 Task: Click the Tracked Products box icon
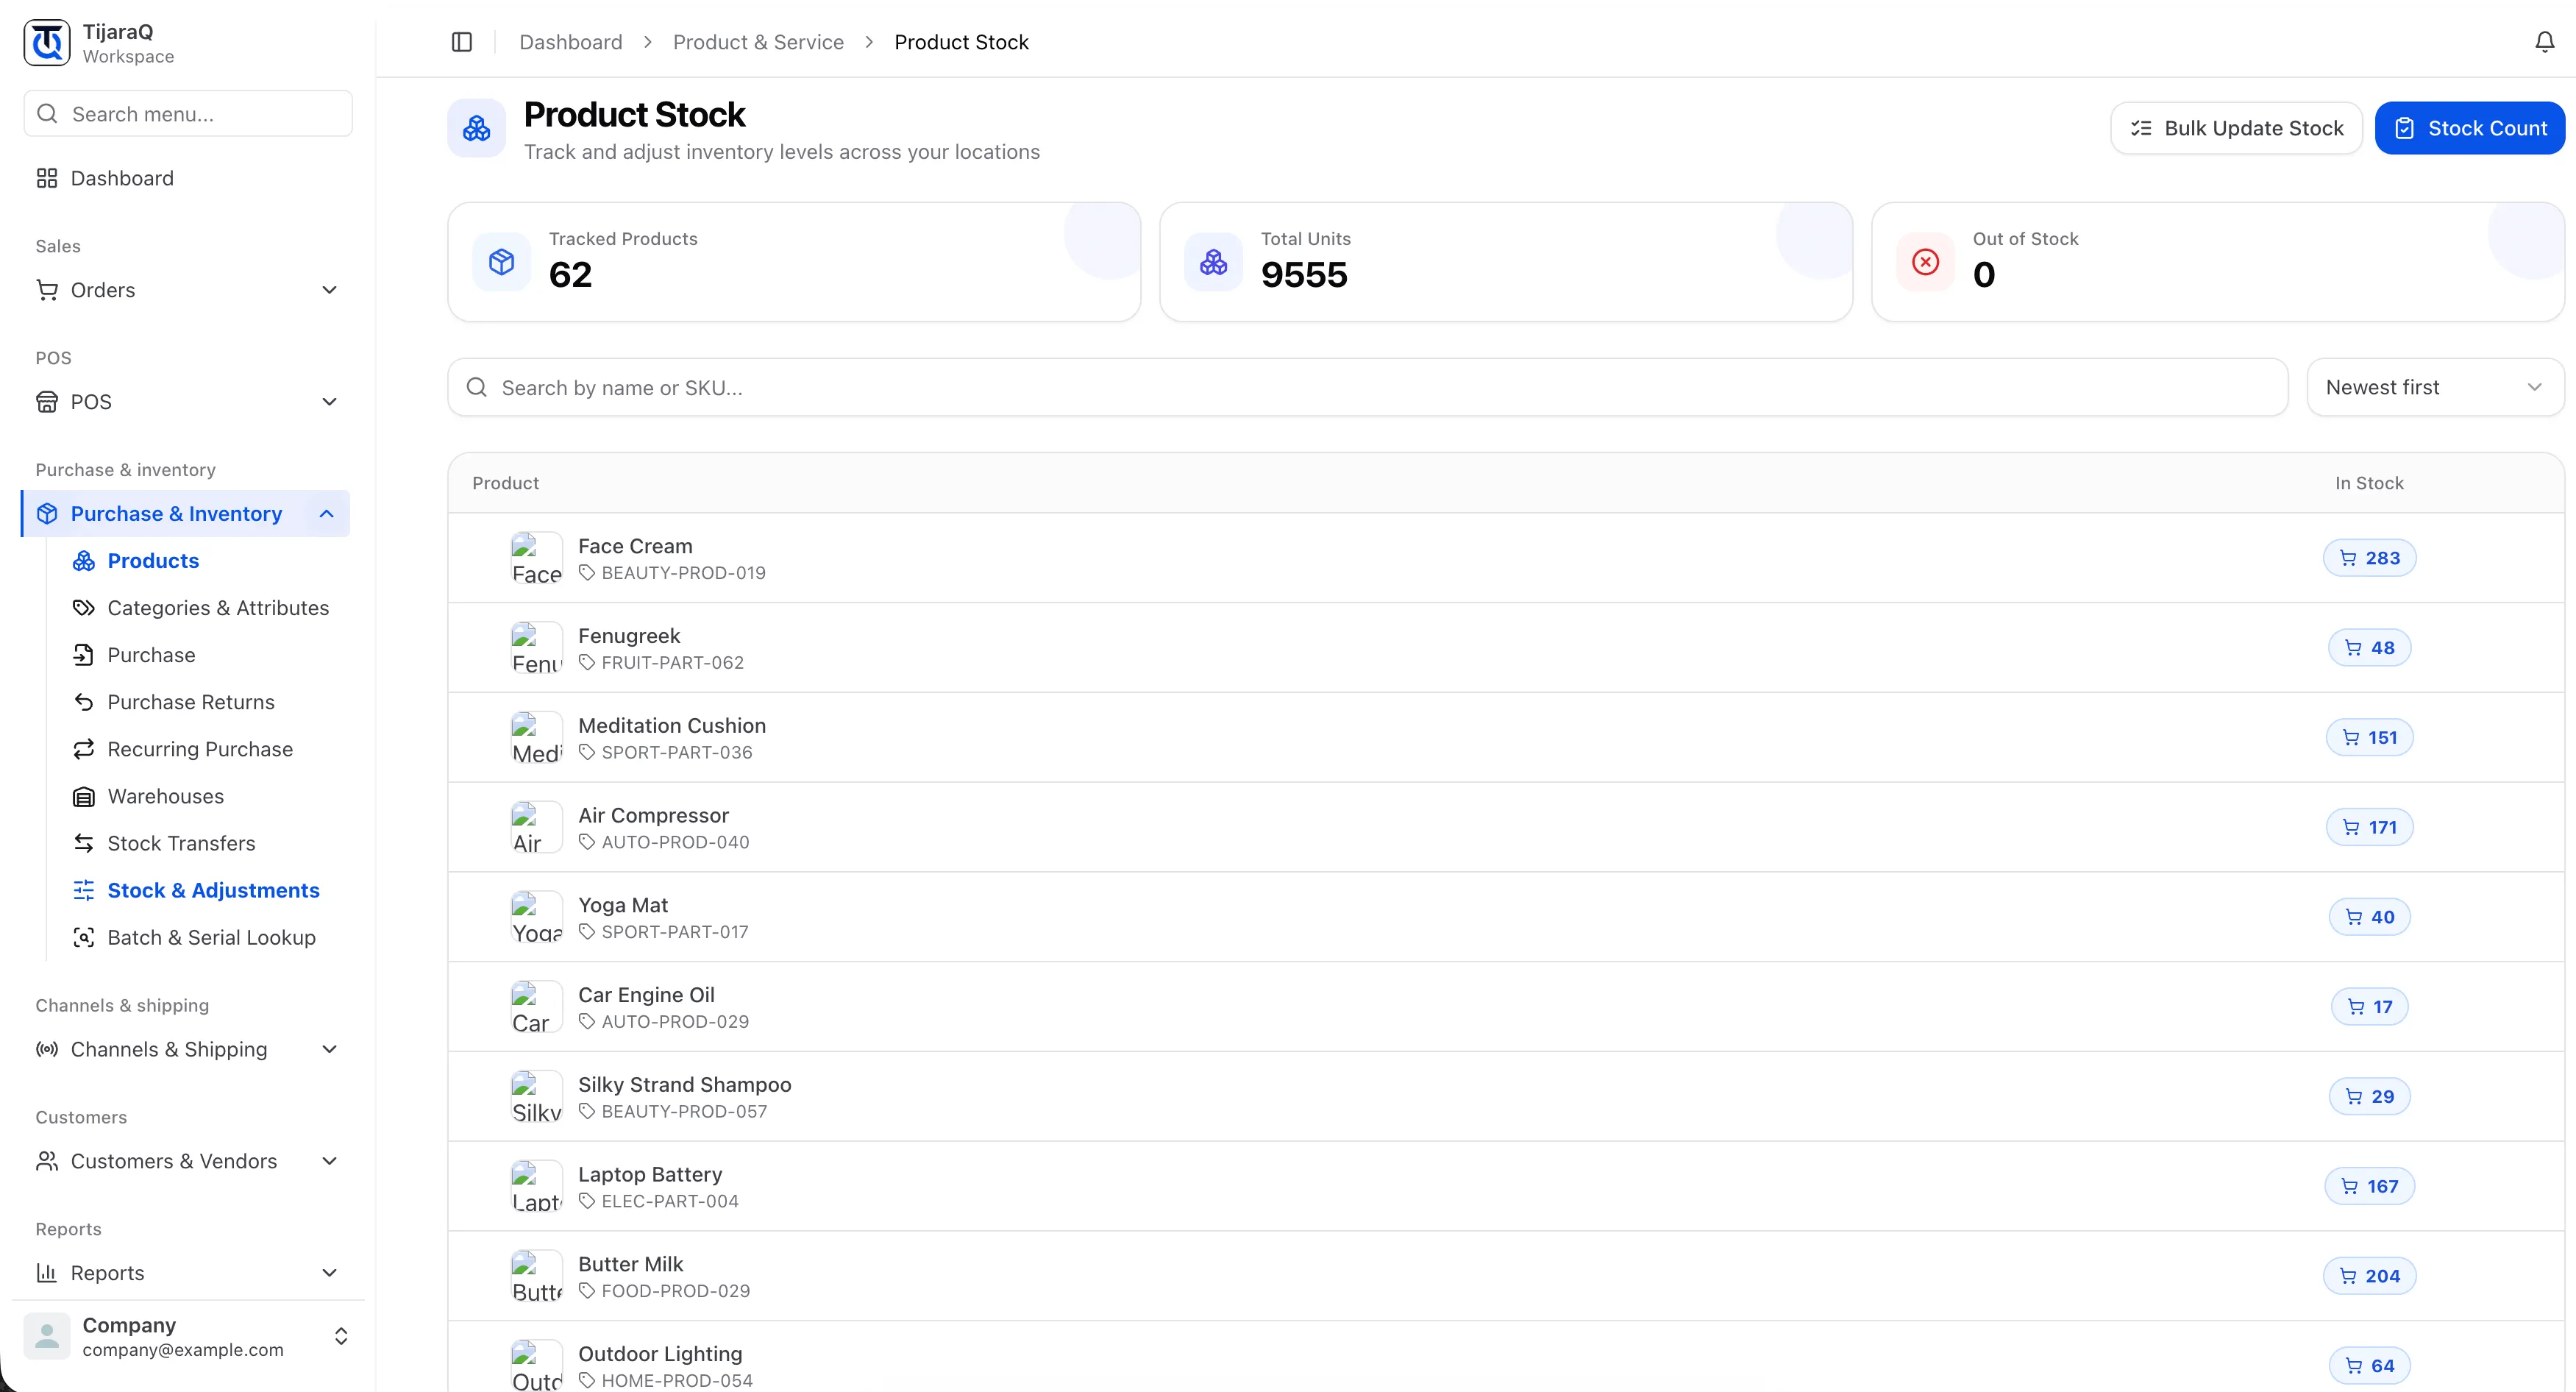501,262
